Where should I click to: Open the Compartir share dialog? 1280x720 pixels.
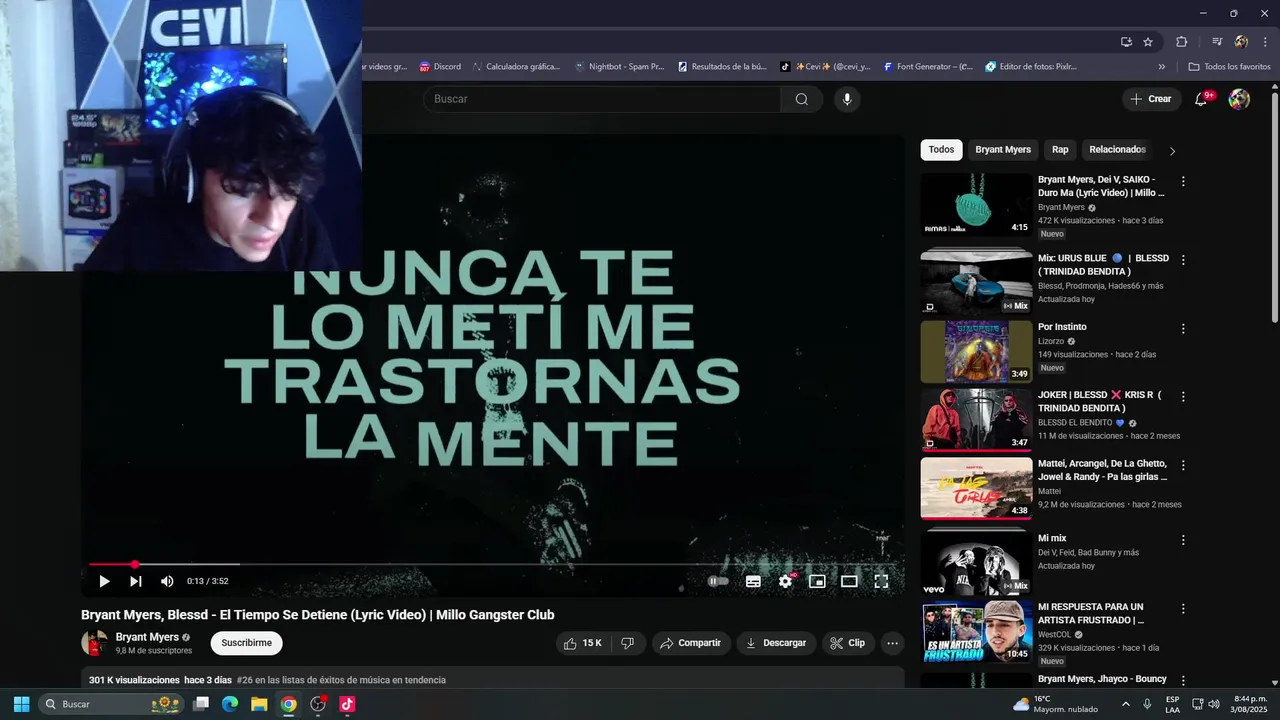tap(691, 643)
